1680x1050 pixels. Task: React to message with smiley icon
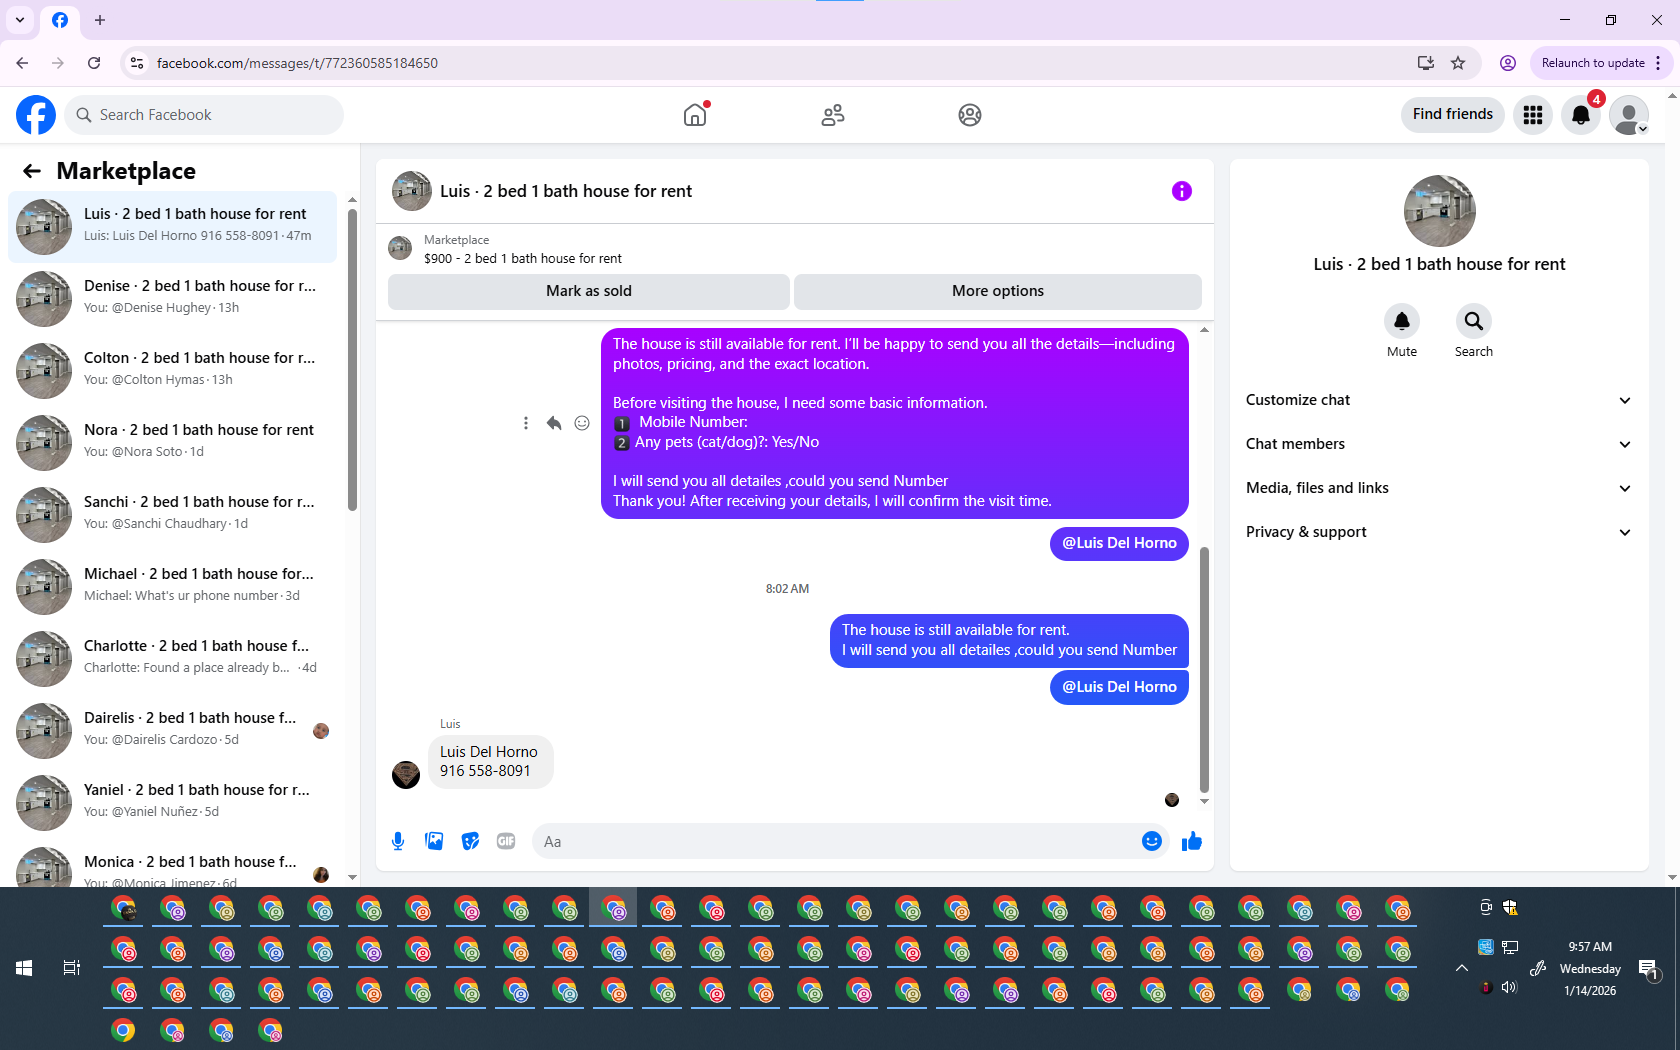click(x=582, y=423)
